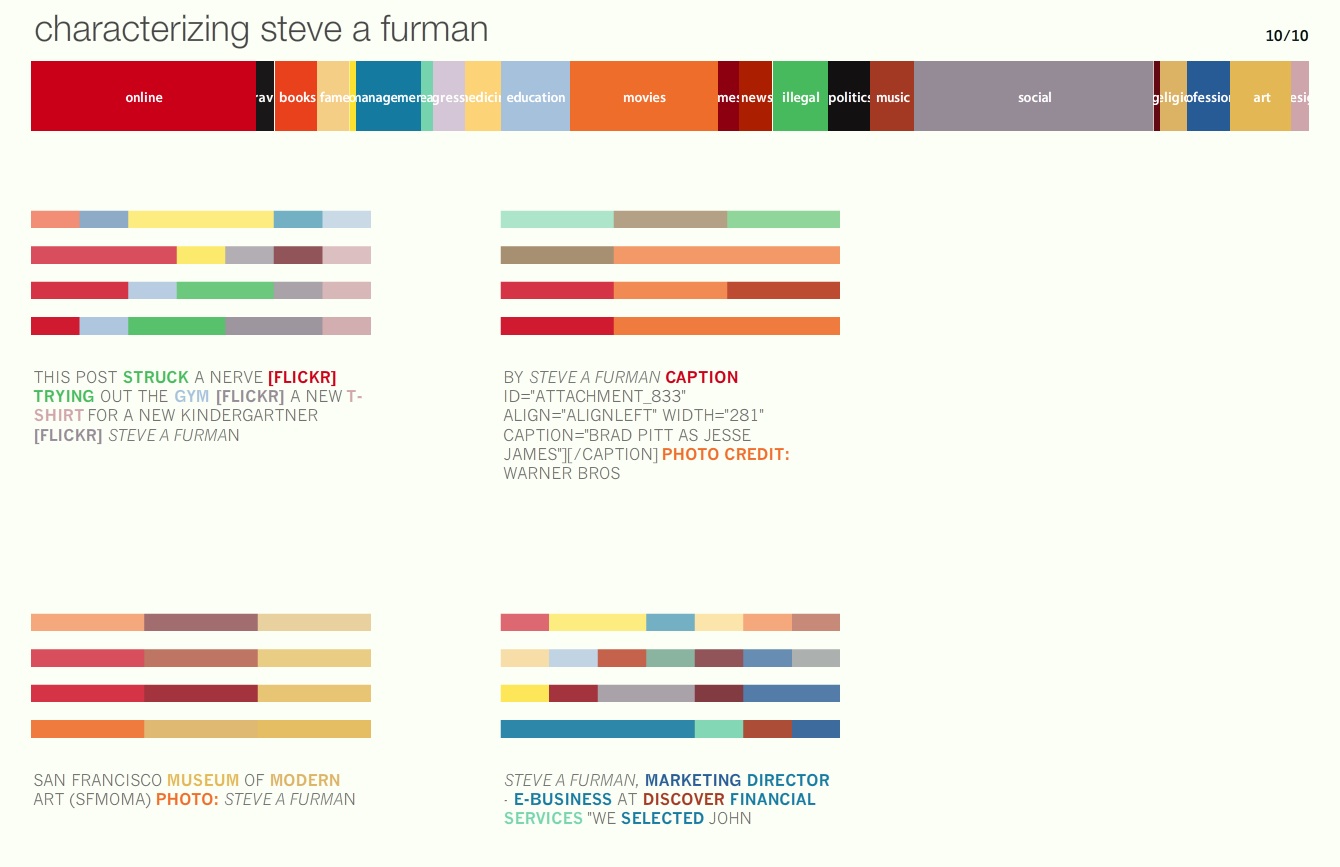Screen dimensions: 1340x867
Task: Select the 'social' category segment
Action: pos(1033,97)
